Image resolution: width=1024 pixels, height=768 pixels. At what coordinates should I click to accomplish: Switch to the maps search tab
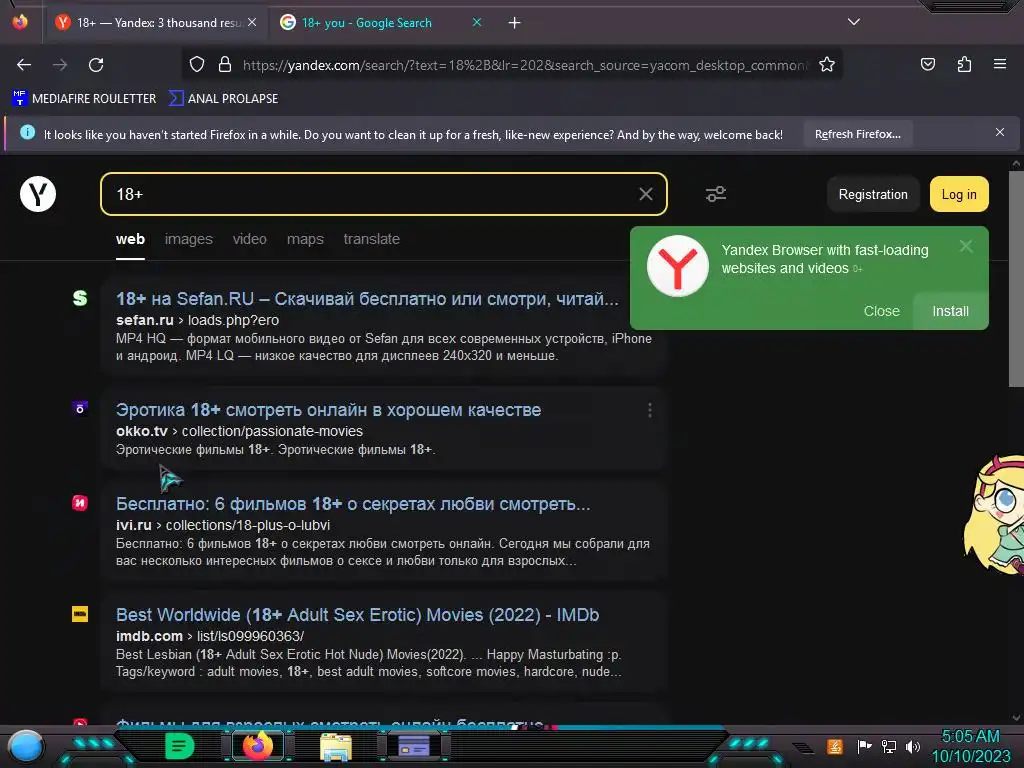(305, 239)
